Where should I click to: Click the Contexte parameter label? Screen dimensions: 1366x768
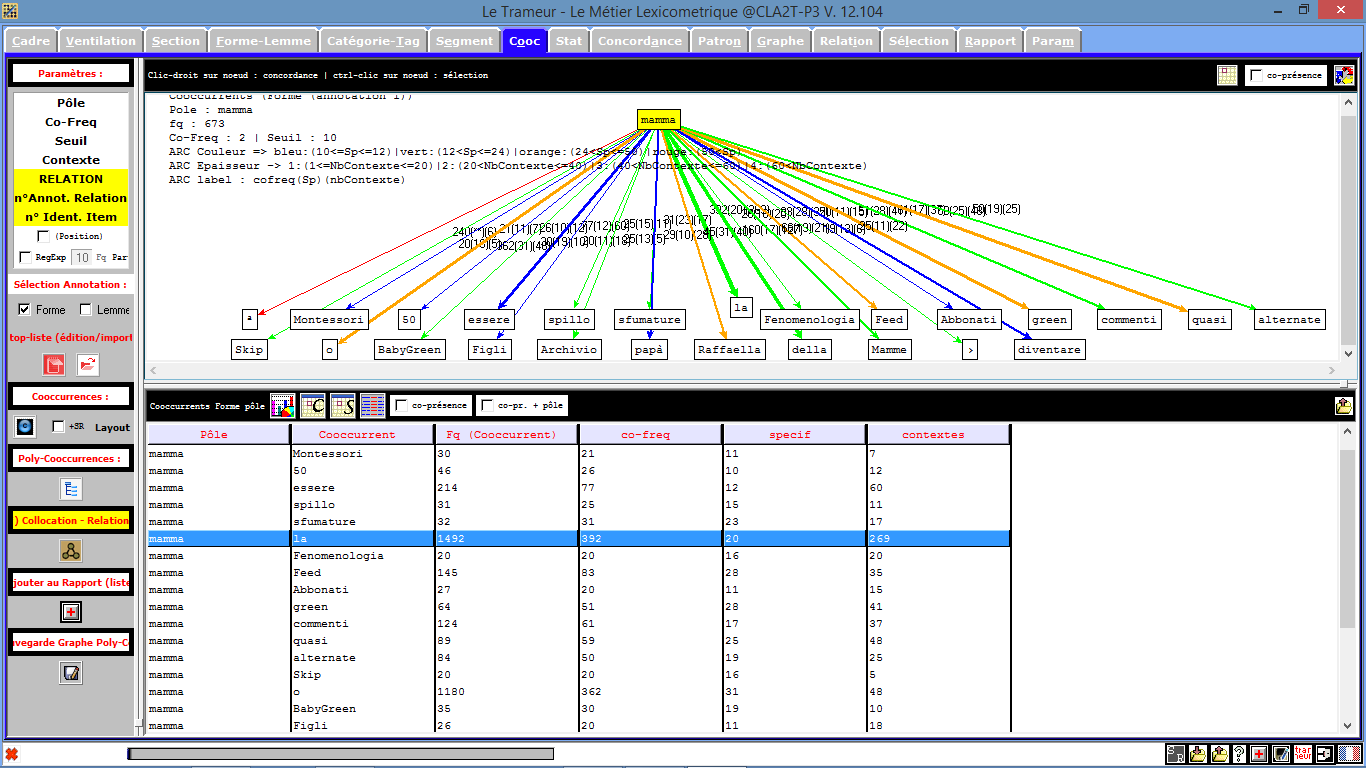(71, 160)
